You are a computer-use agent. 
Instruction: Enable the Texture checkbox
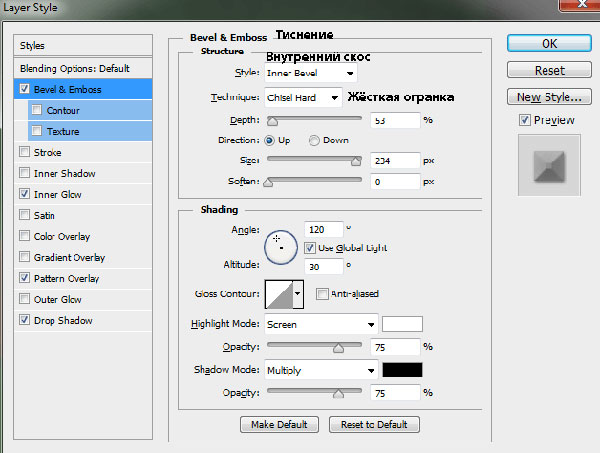click(37, 131)
